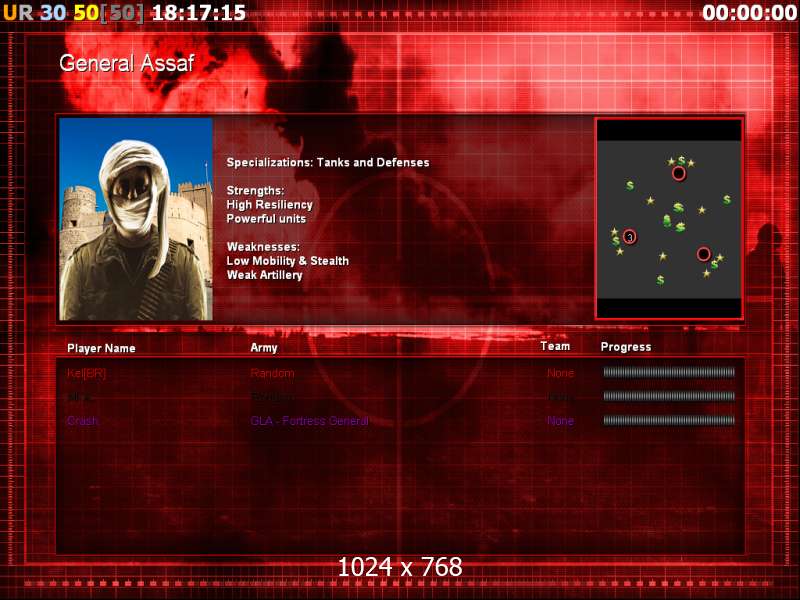This screenshot has height=600, width=800.
Task: Click the bottommost dollar supply icon on minimap
Action: [x=660, y=280]
